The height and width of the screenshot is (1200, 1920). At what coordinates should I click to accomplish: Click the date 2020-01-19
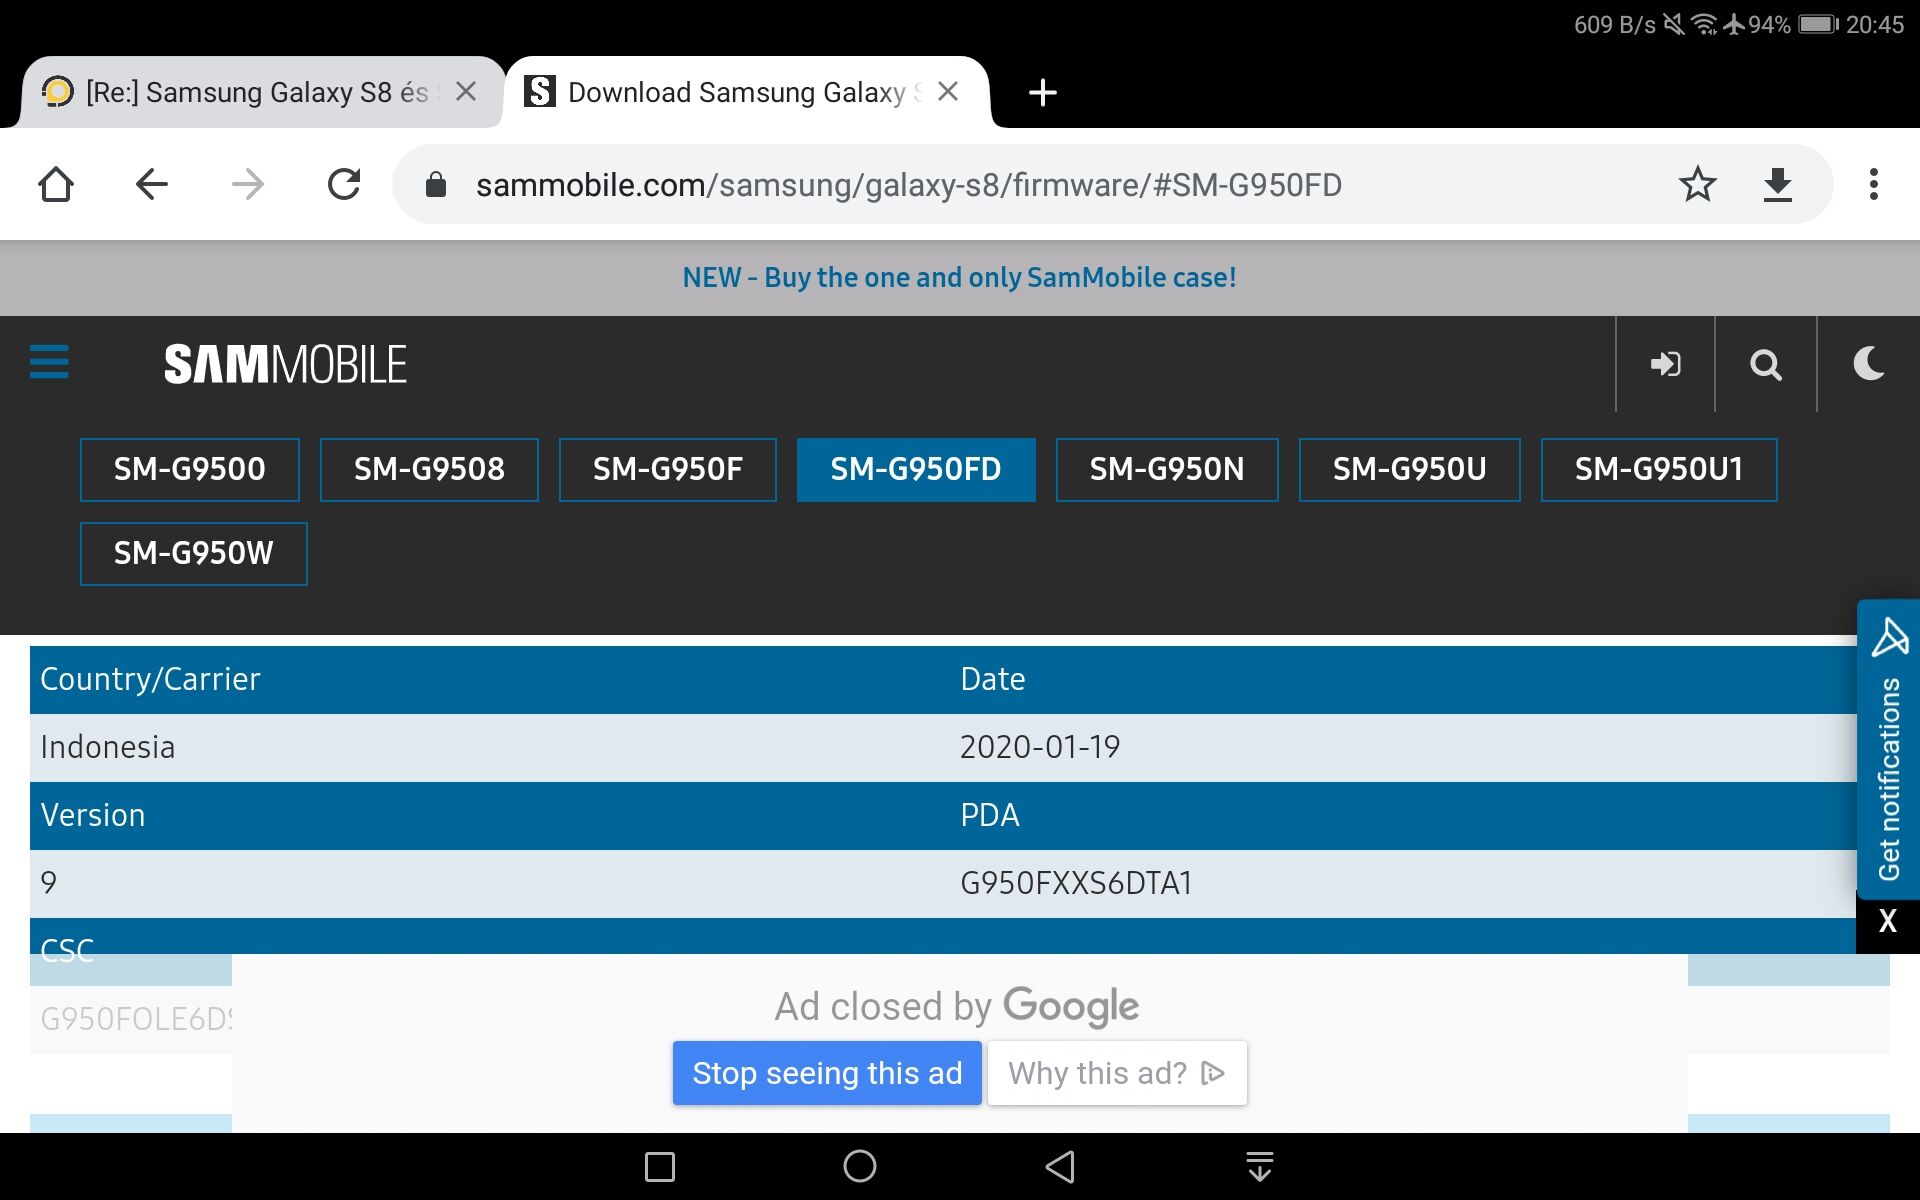tap(1040, 747)
